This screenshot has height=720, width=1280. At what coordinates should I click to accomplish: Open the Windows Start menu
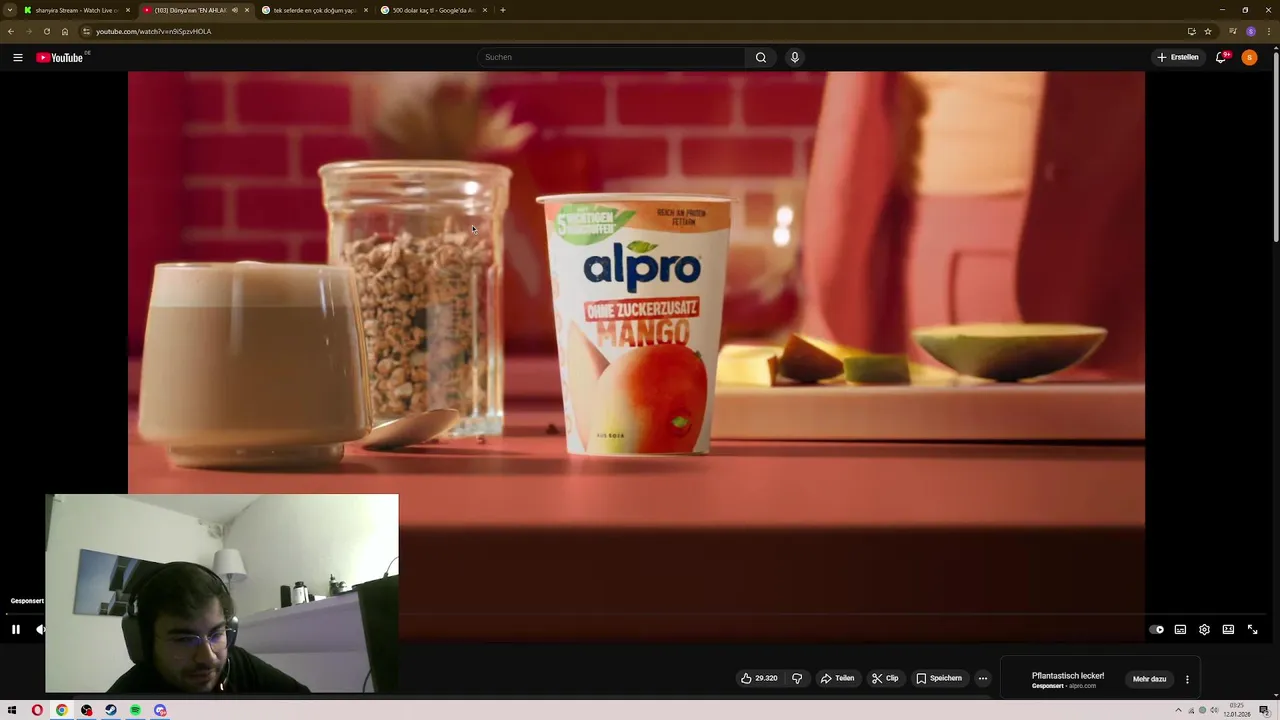point(12,710)
